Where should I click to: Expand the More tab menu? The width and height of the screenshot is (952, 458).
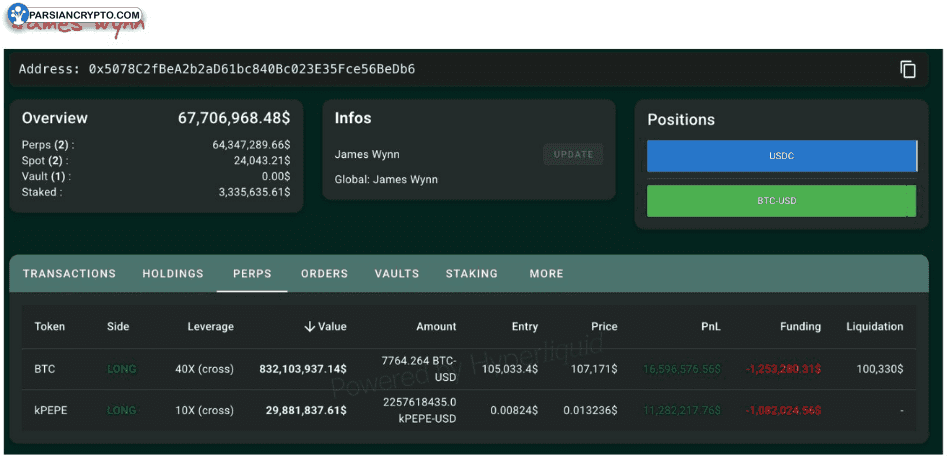(x=546, y=274)
